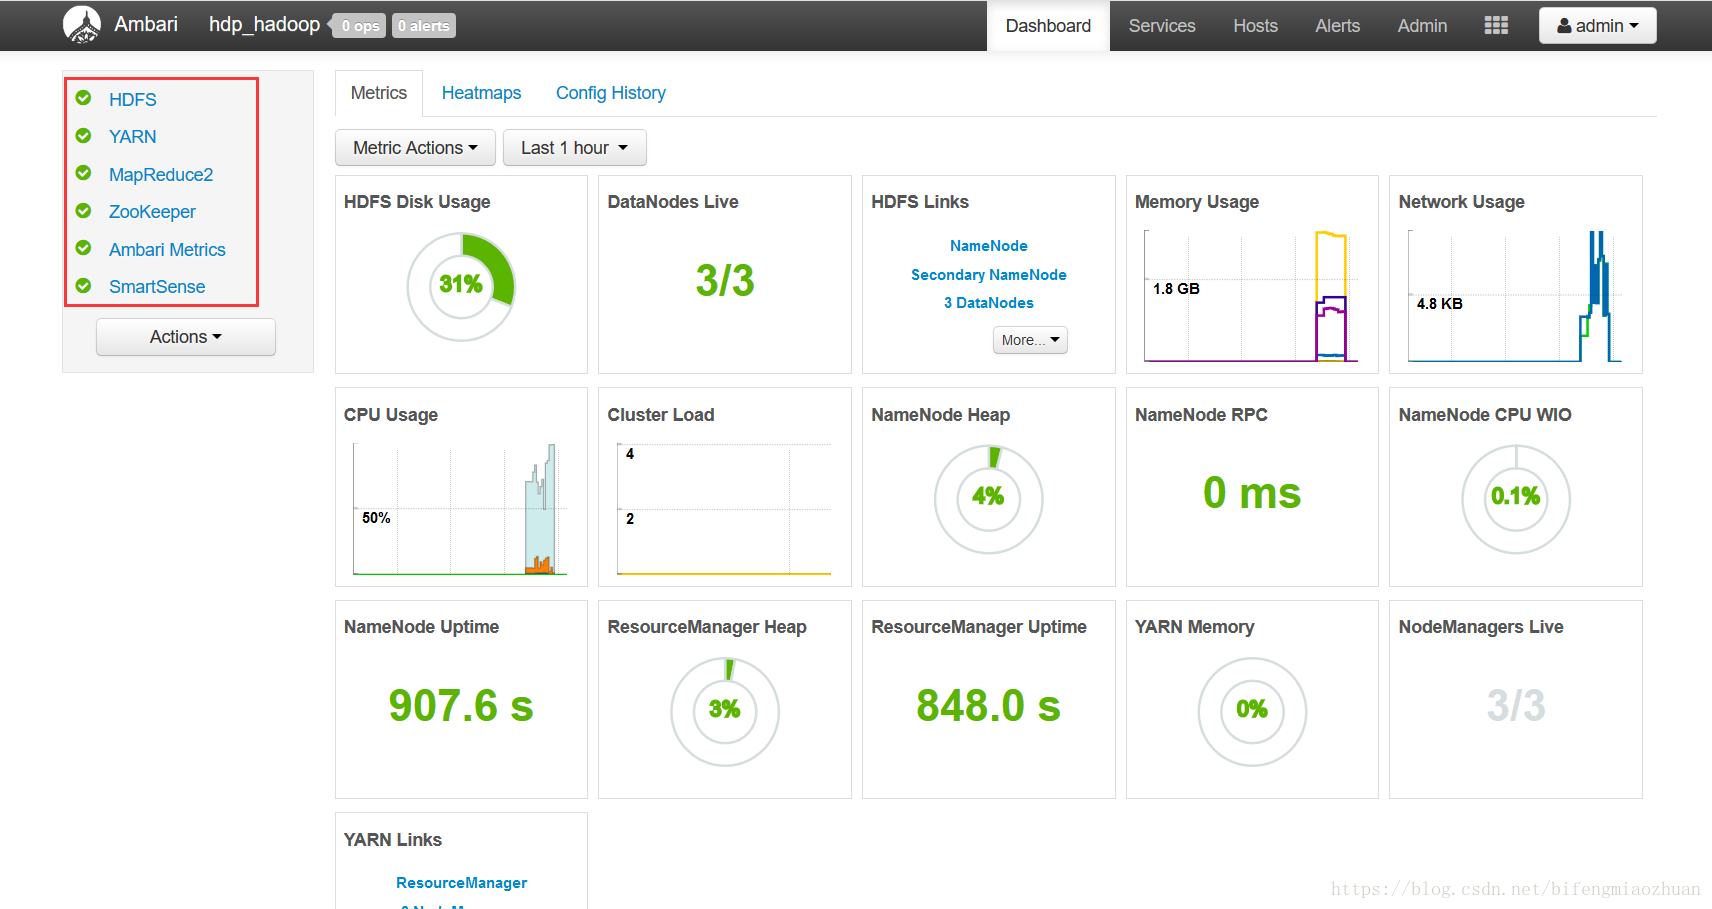This screenshot has width=1712, height=909.
Task: Open the Config History tab
Action: point(611,93)
